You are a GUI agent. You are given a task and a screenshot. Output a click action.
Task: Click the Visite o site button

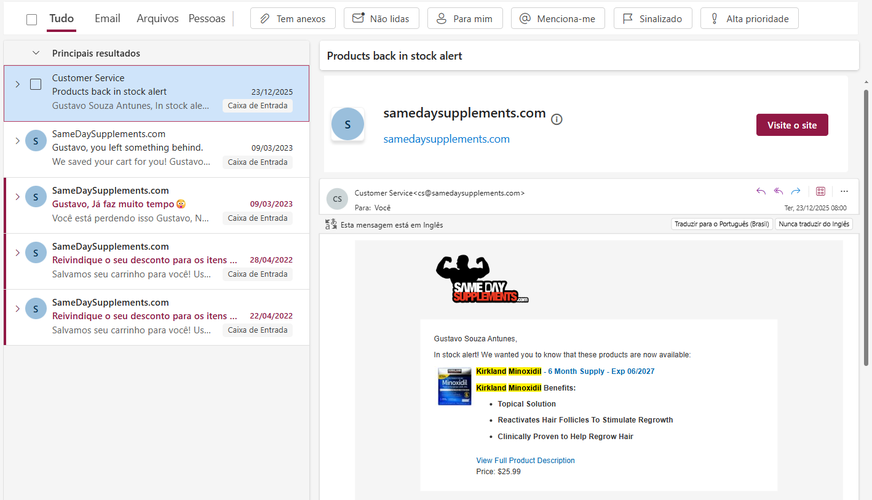(792, 125)
